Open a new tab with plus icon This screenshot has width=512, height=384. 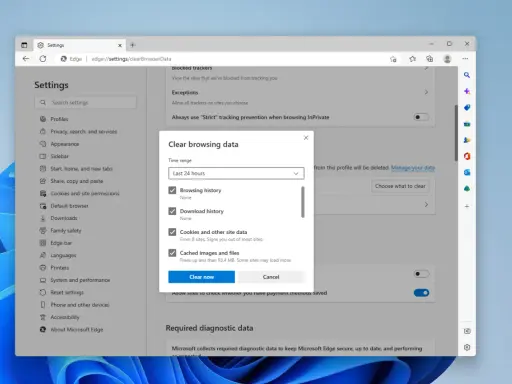[133, 45]
